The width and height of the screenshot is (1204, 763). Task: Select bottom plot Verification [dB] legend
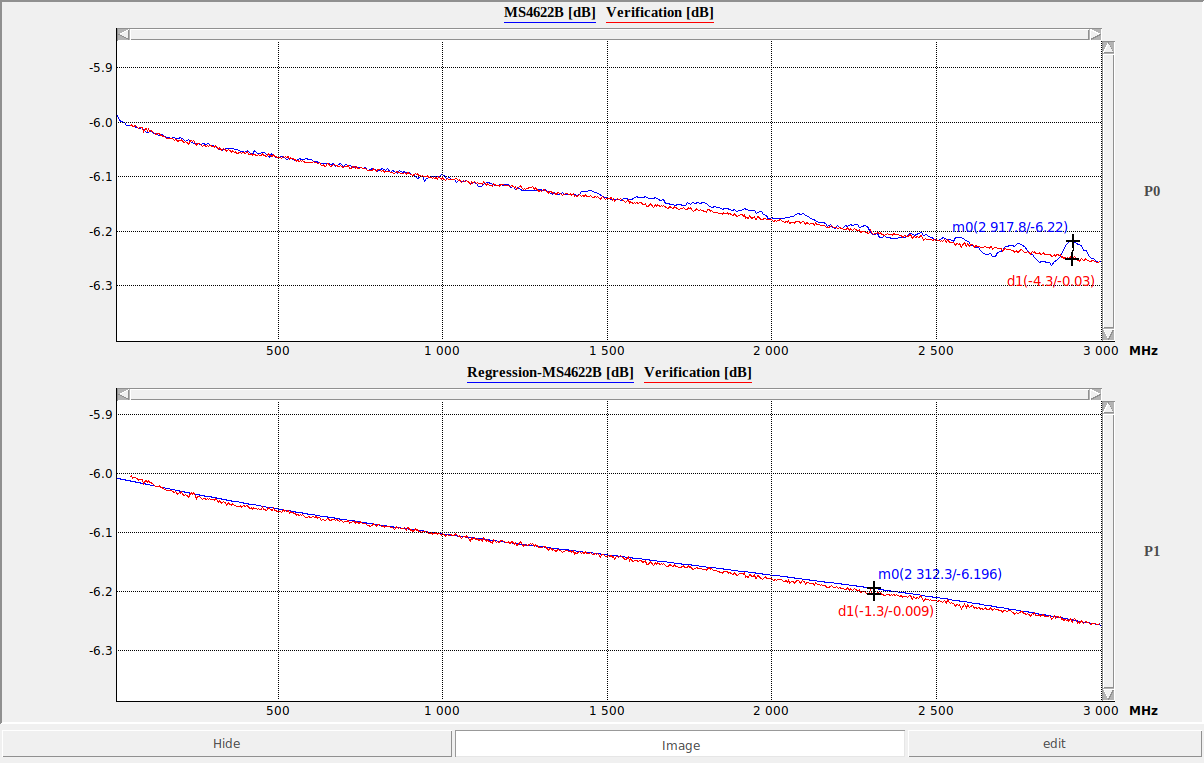pos(698,373)
